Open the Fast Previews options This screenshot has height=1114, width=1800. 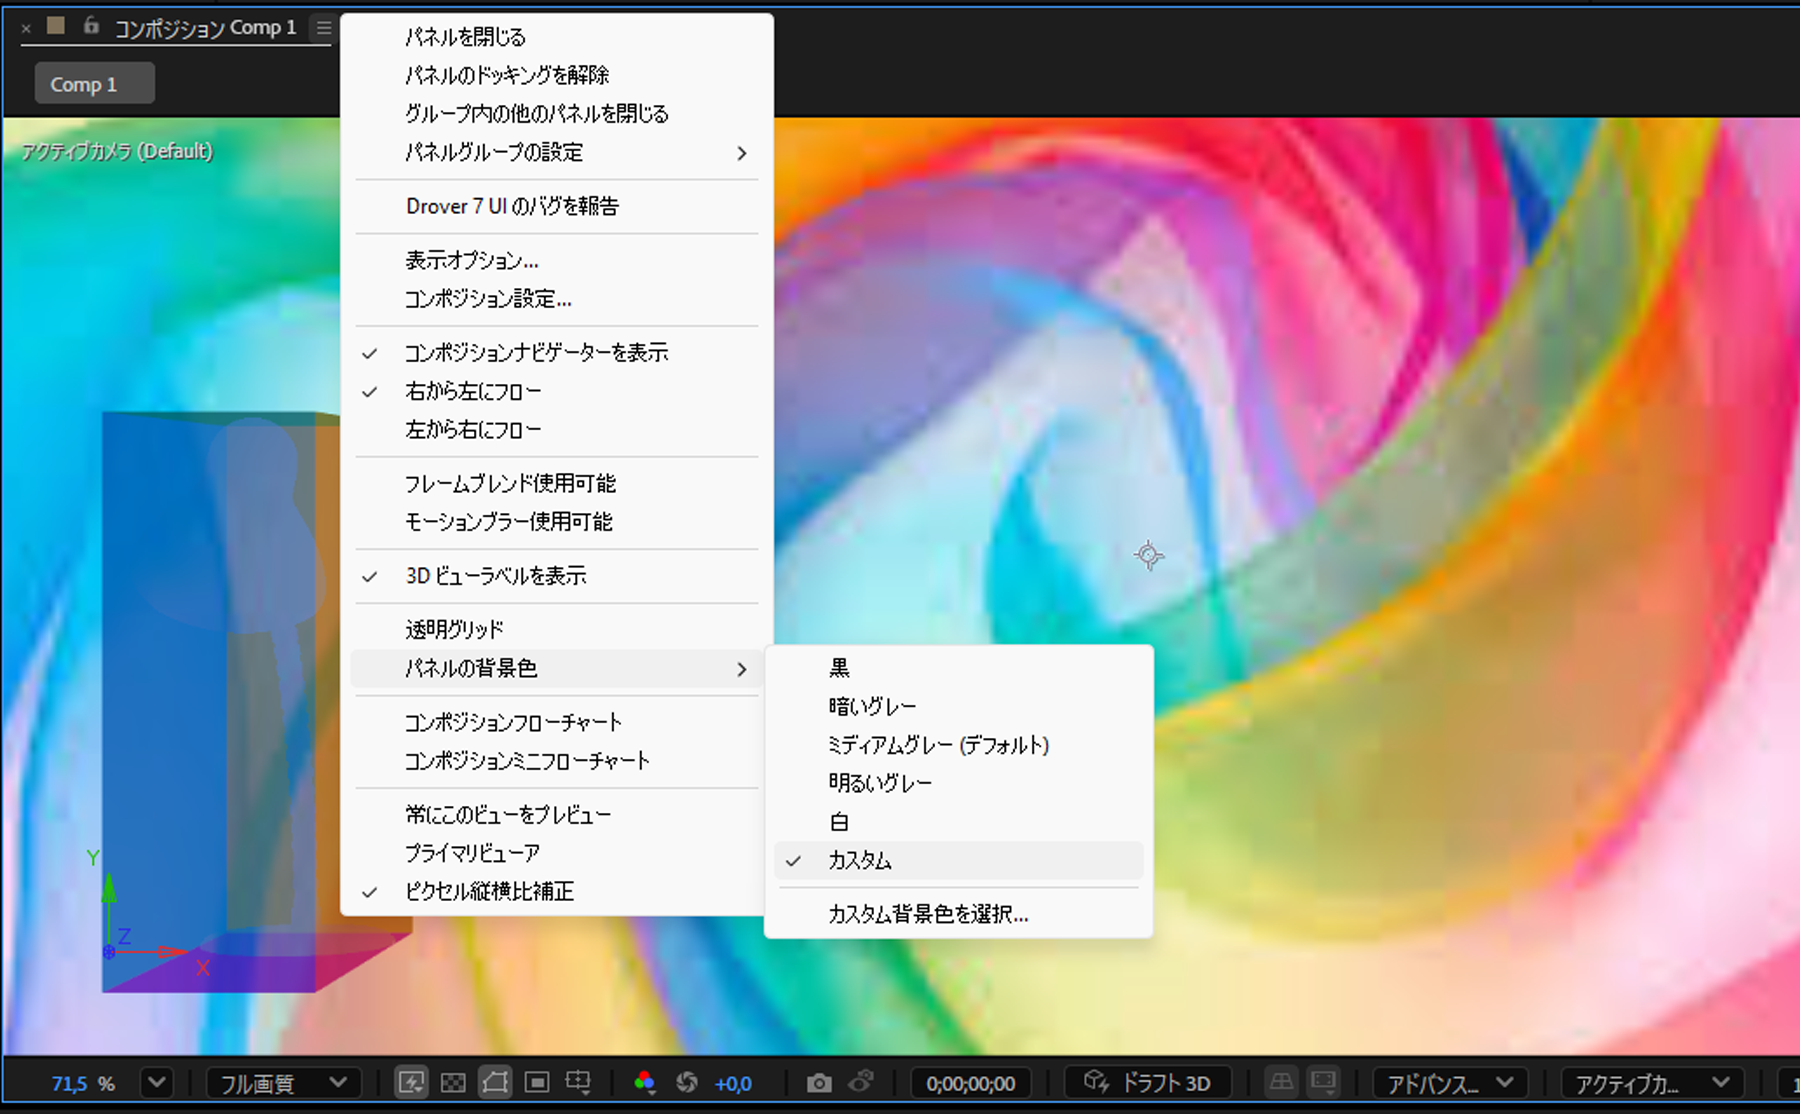pyautogui.click(x=411, y=1082)
